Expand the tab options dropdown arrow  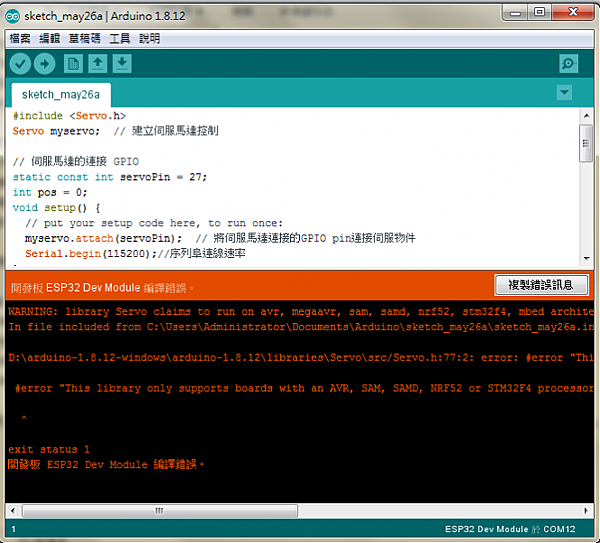tap(564, 93)
